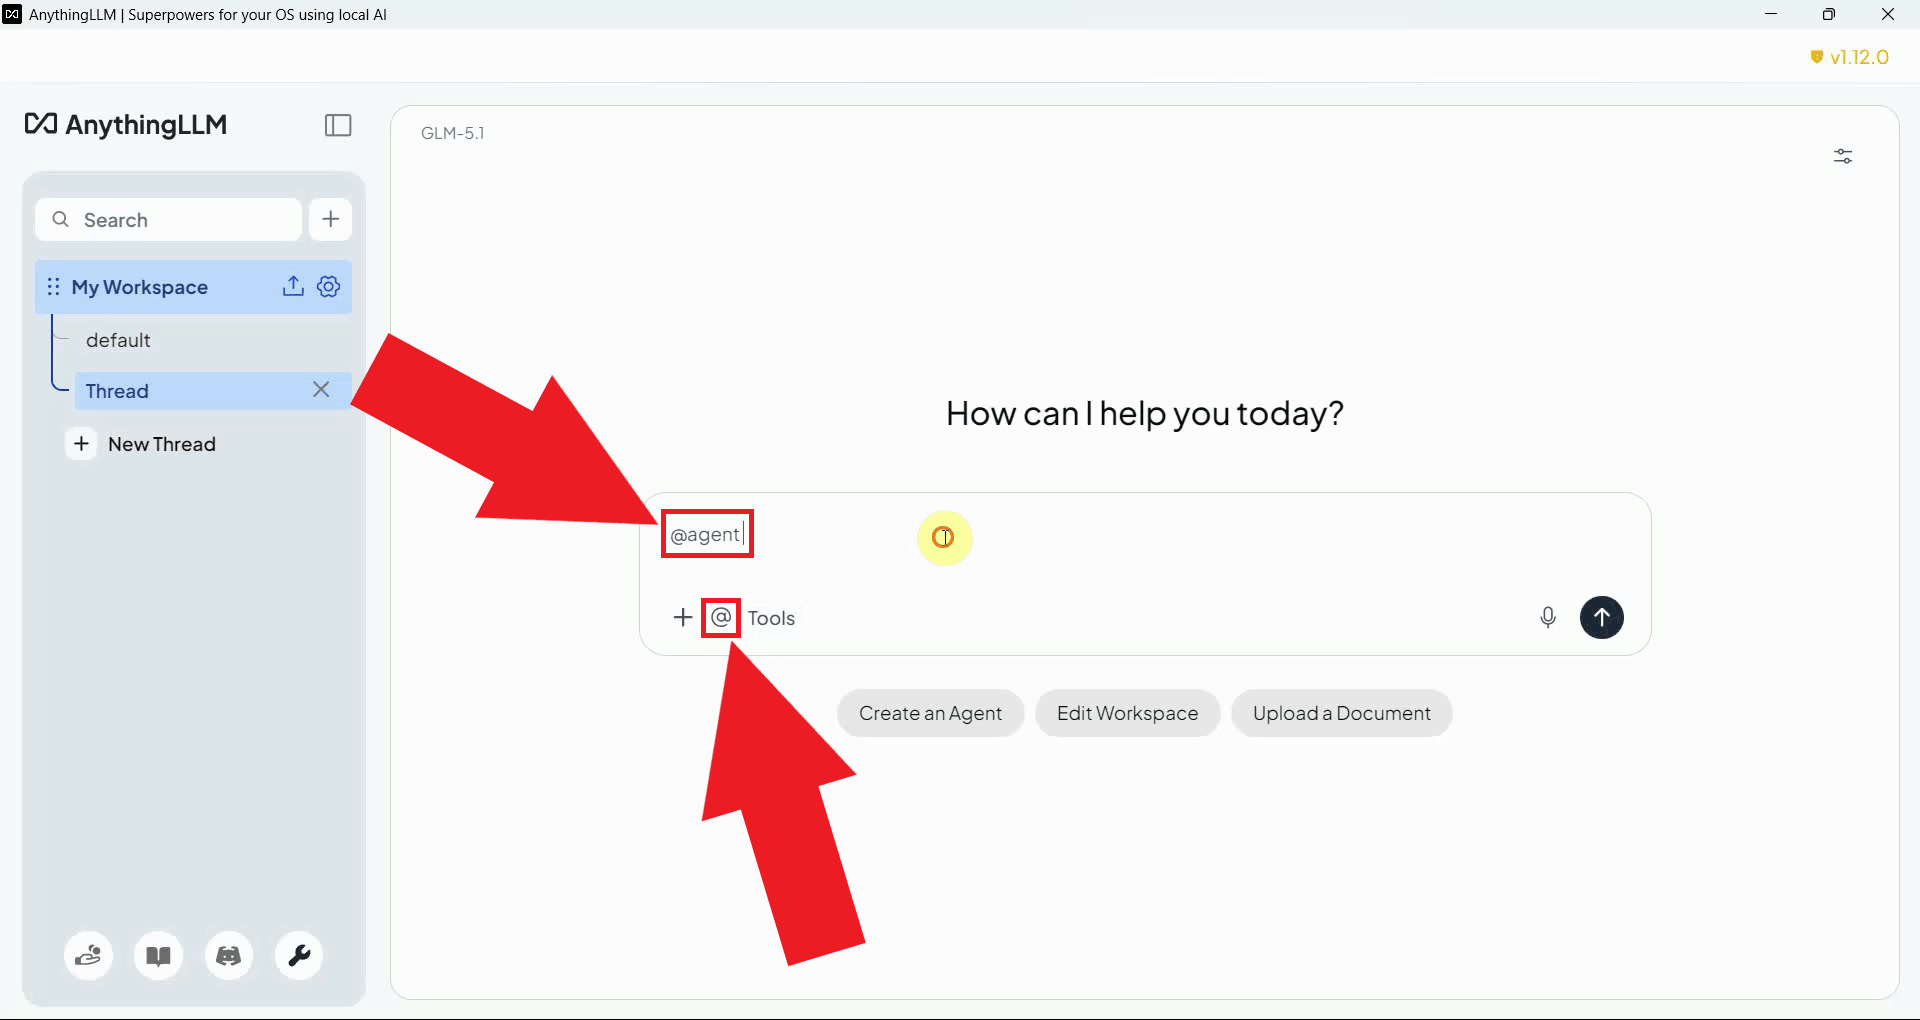The height and width of the screenshot is (1020, 1920).
Task: Delete the Thread with its X icon
Action: click(x=321, y=390)
